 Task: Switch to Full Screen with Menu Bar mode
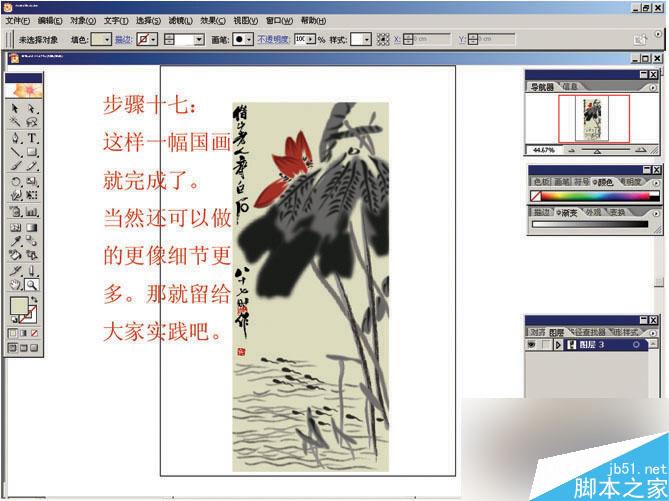(23, 348)
